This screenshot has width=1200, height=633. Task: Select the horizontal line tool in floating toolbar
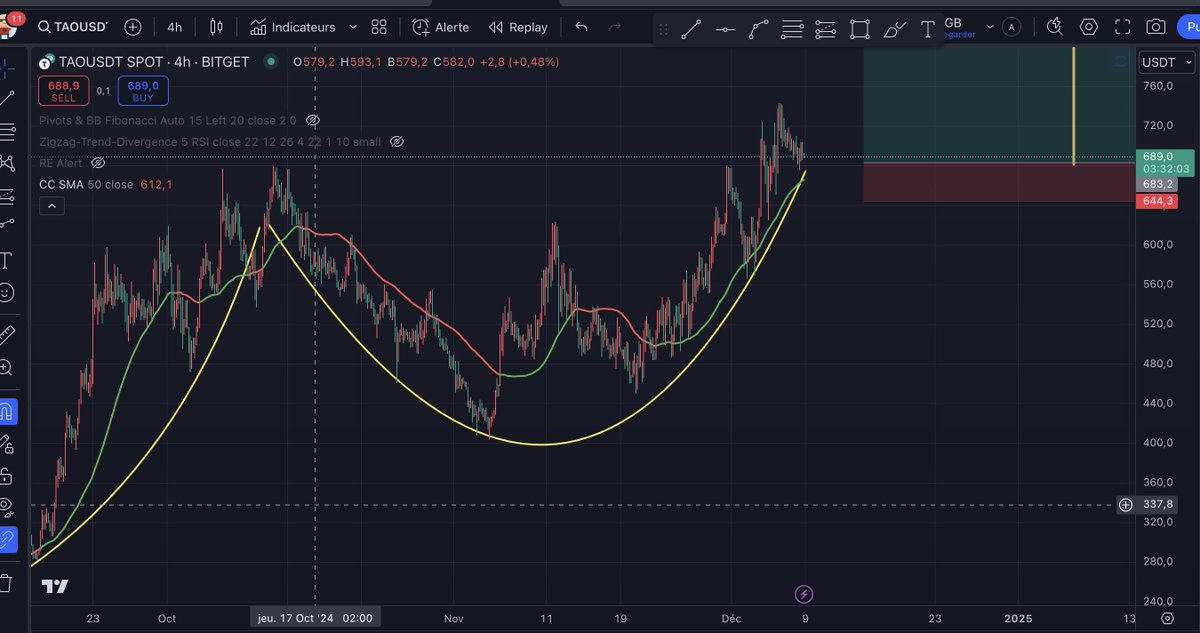pyautogui.click(x=725, y=29)
